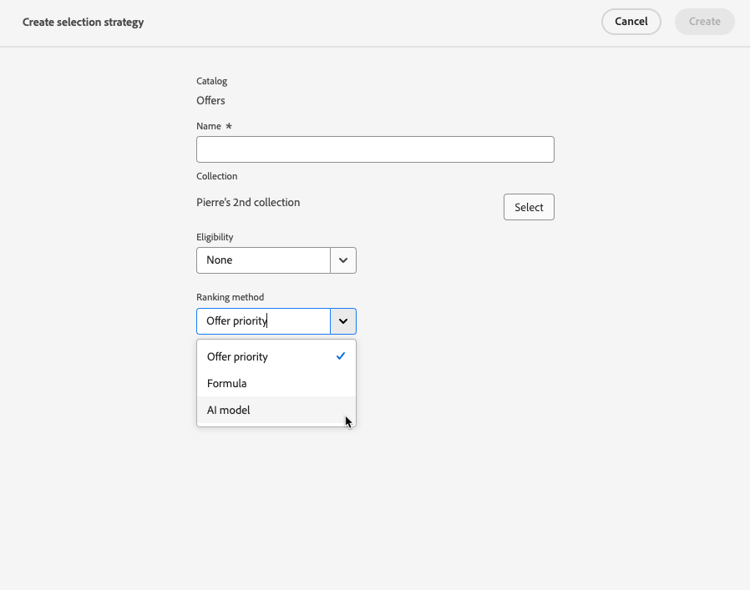Collapse the Ranking method dropdown chevron
750x590 pixels.
click(x=343, y=321)
